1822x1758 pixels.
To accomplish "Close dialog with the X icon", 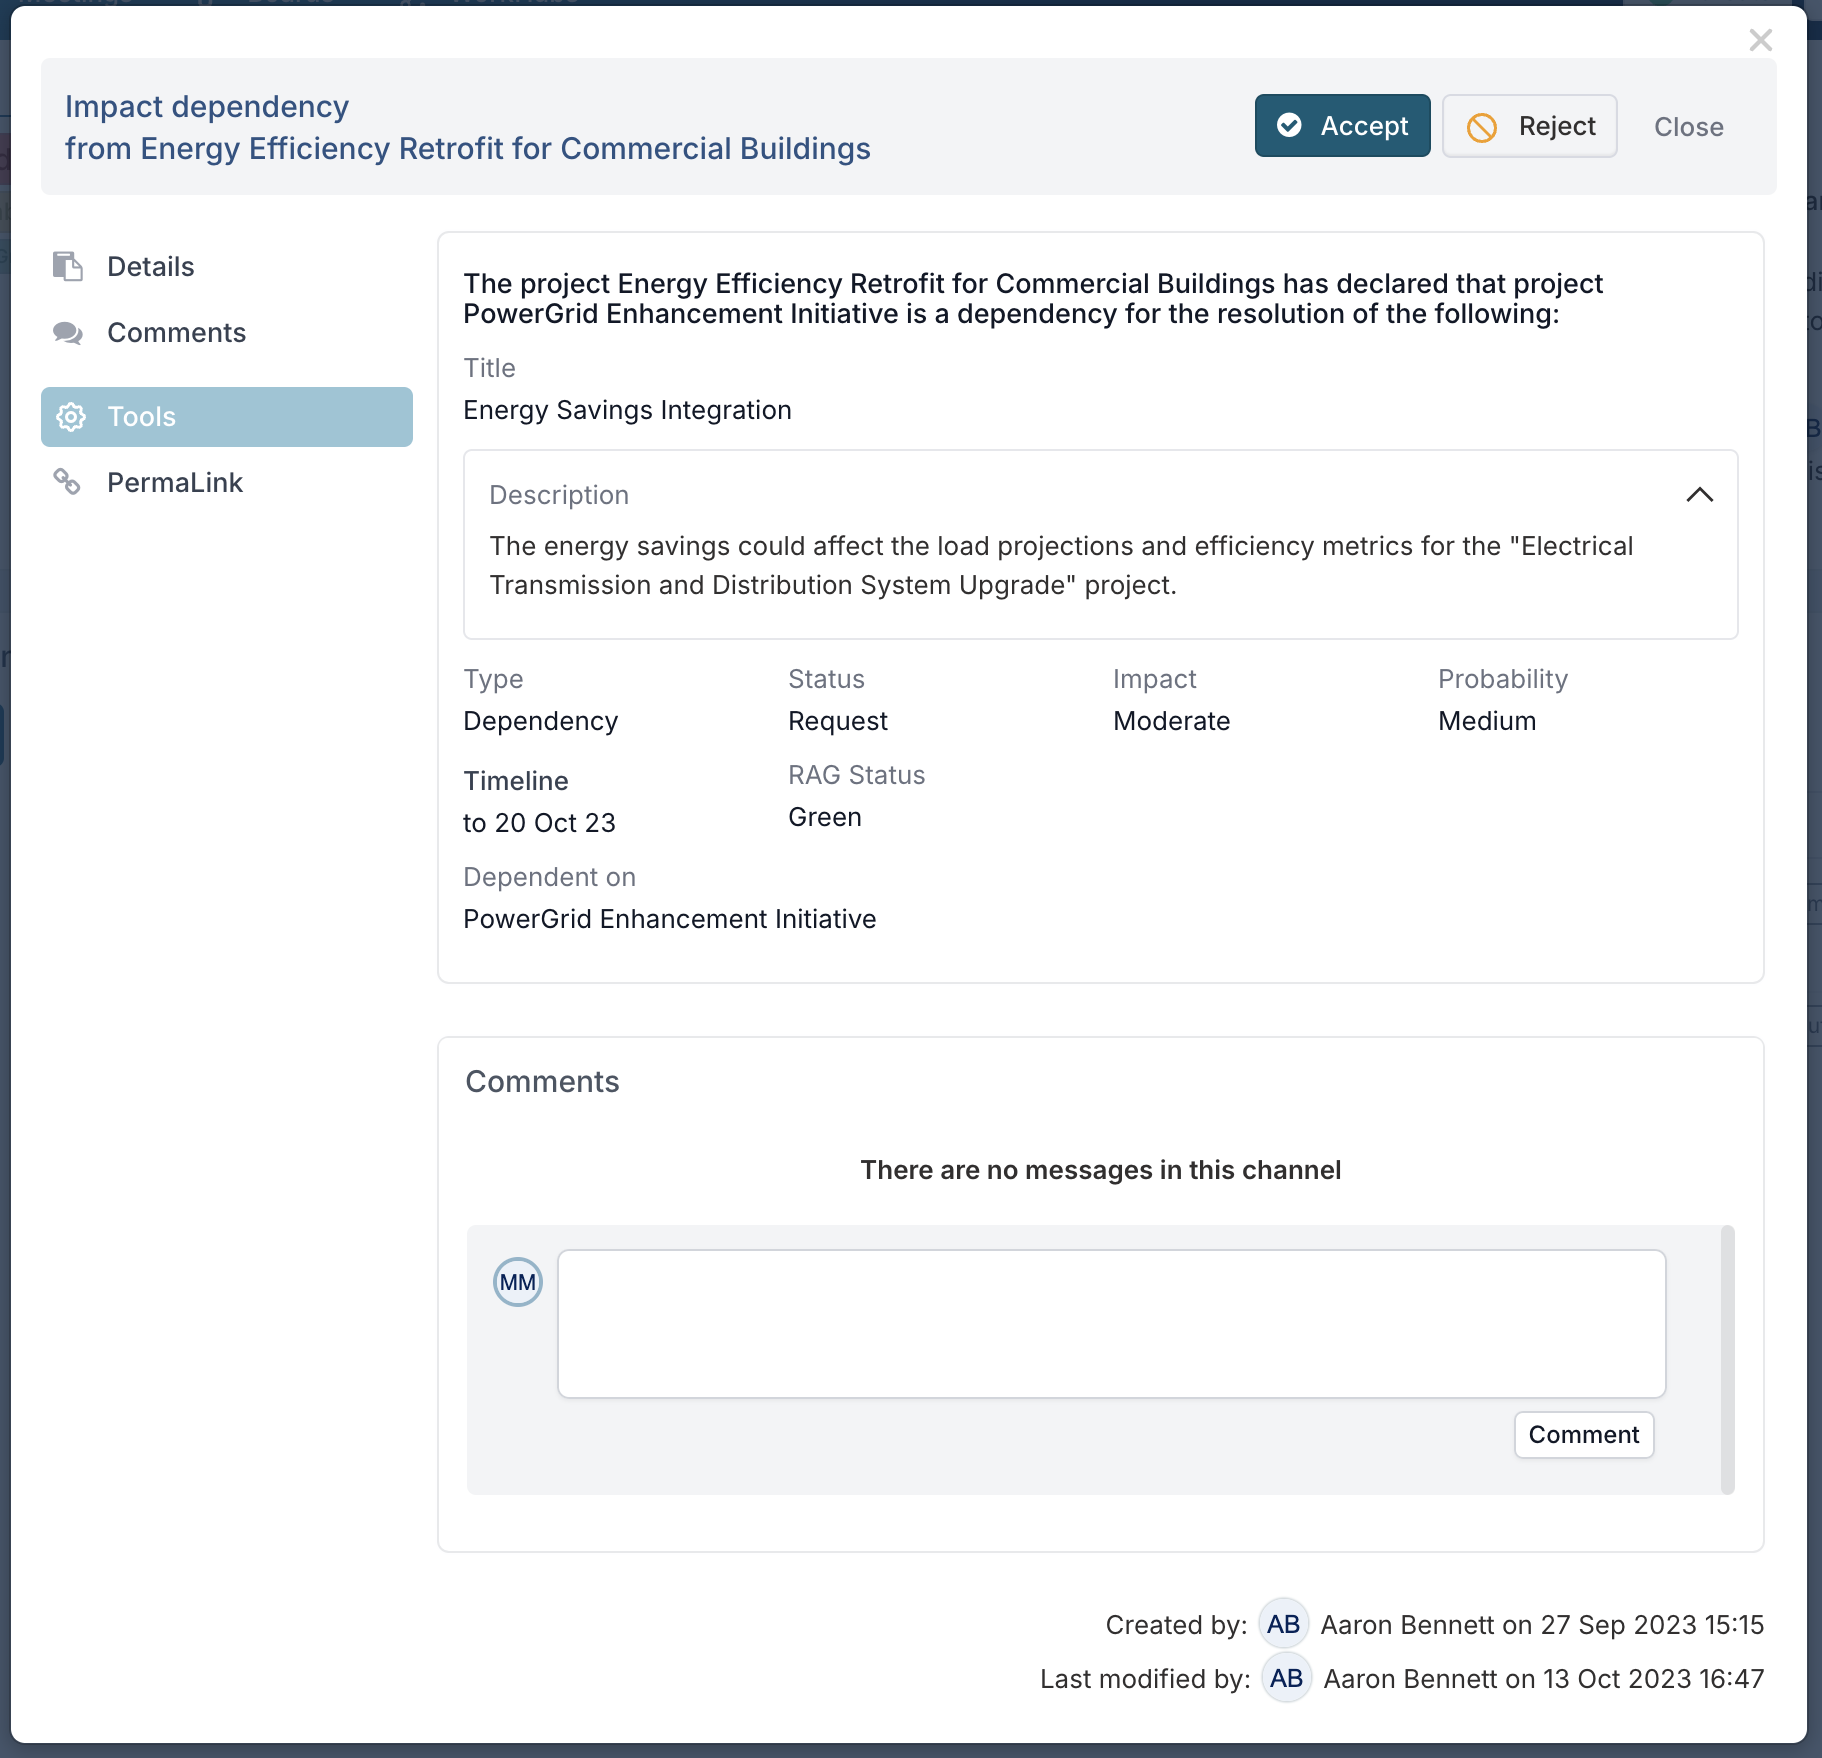I will [1760, 40].
